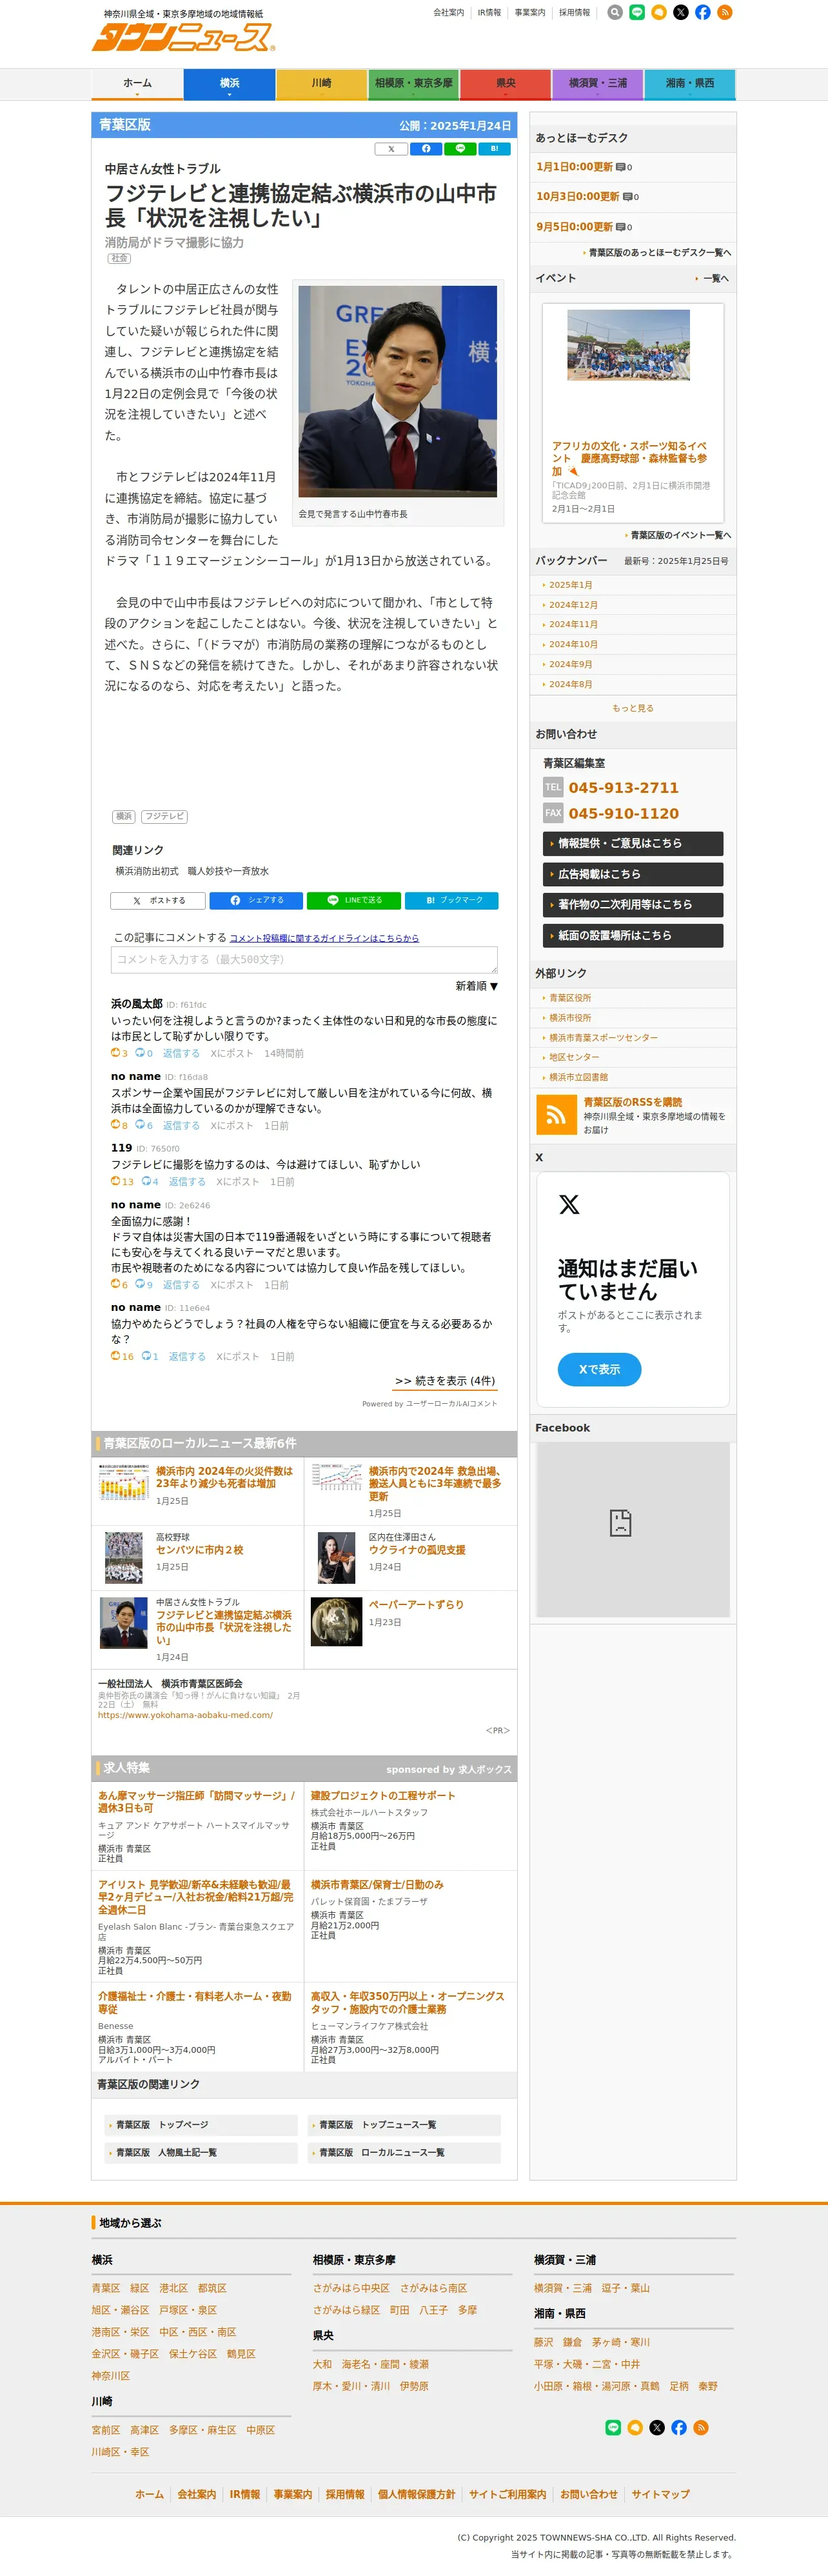Screen dimensions: 828x2576
Task: Click the yellow chat icon in top header
Action: click(659, 13)
